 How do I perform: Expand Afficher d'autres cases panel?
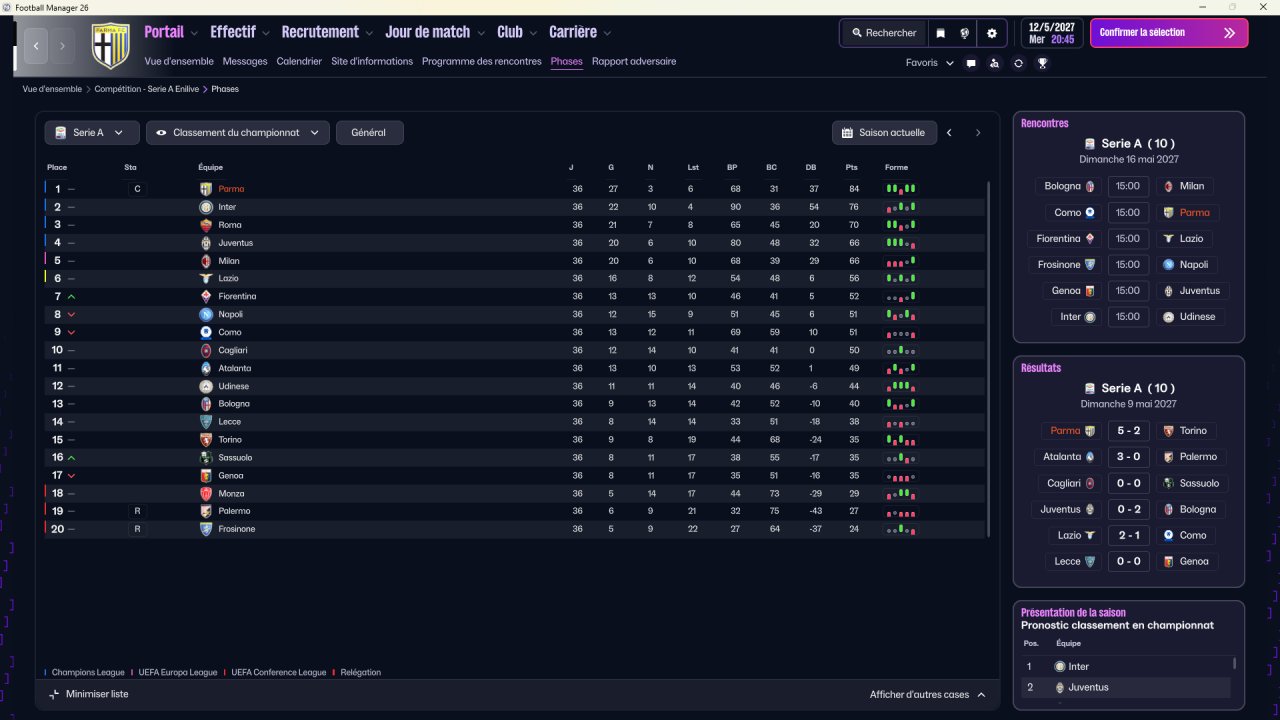pos(928,694)
